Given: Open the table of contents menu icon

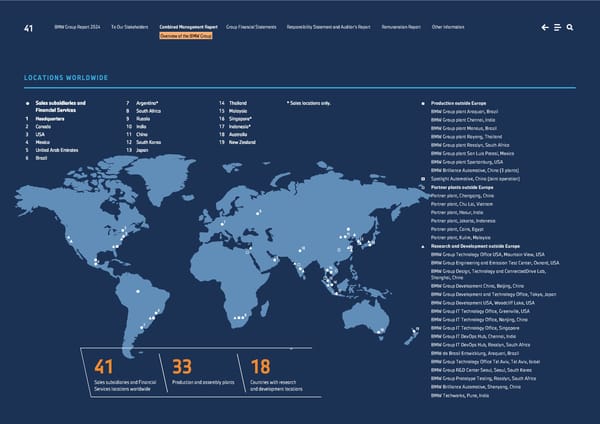Looking at the screenshot, I should pyautogui.click(x=557, y=28).
